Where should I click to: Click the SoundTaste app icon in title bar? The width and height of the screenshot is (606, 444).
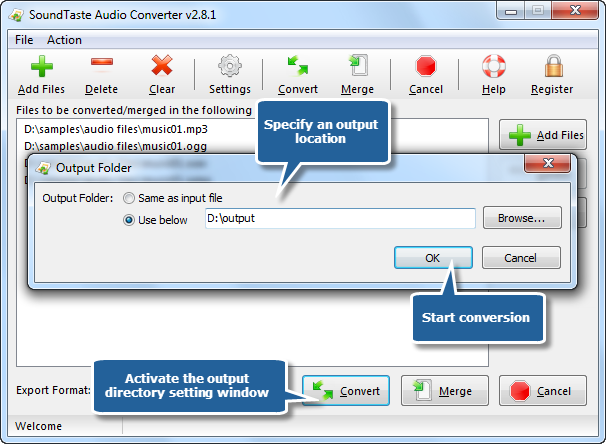17,15
